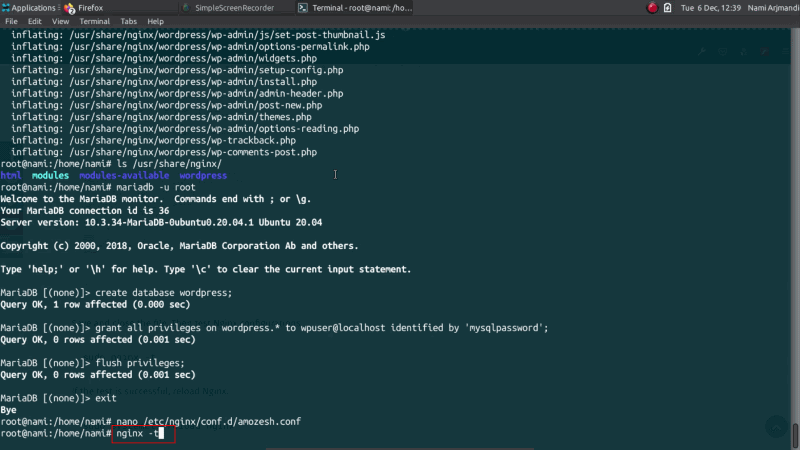Click the 'setup-config.php' inflating line
Image resolution: width=800 pixels, height=450 pixels.
[x=177, y=70]
